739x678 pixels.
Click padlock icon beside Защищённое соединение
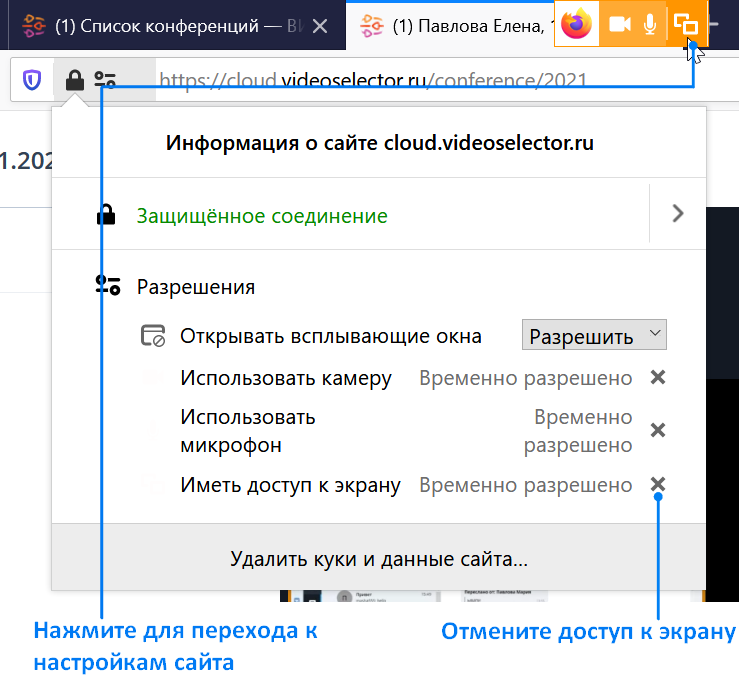[106, 215]
